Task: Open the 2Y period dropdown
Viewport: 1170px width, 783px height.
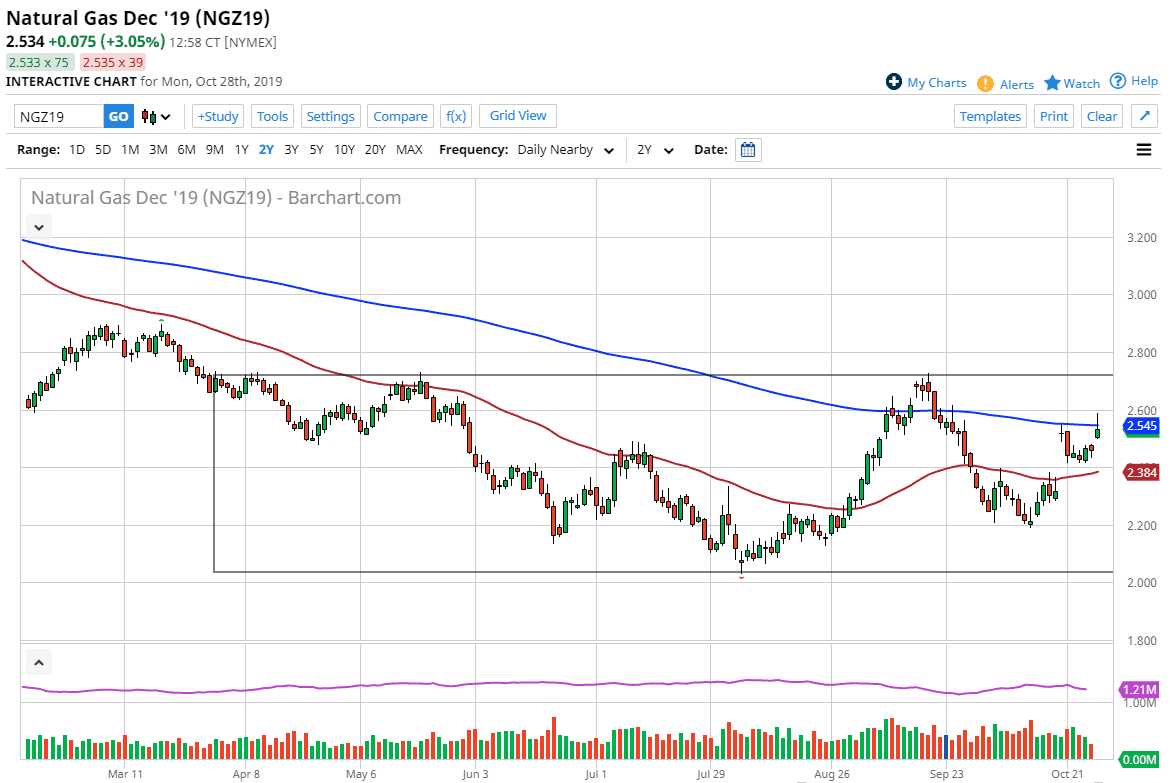Action: [655, 150]
